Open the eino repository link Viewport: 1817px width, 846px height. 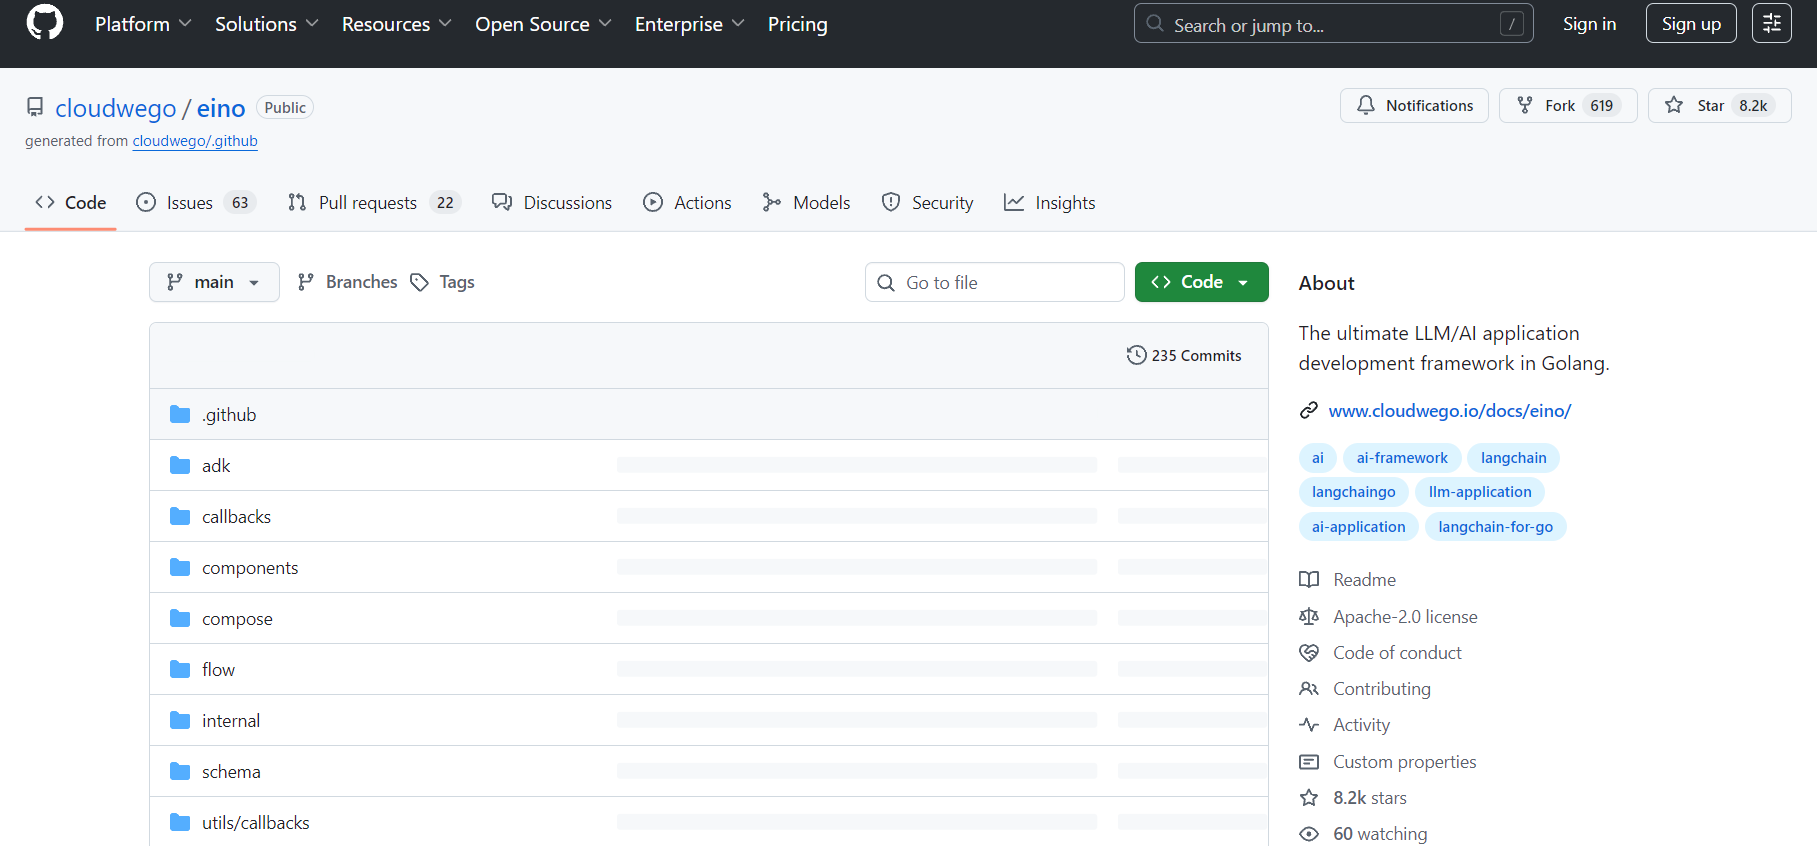coord(221,108)
